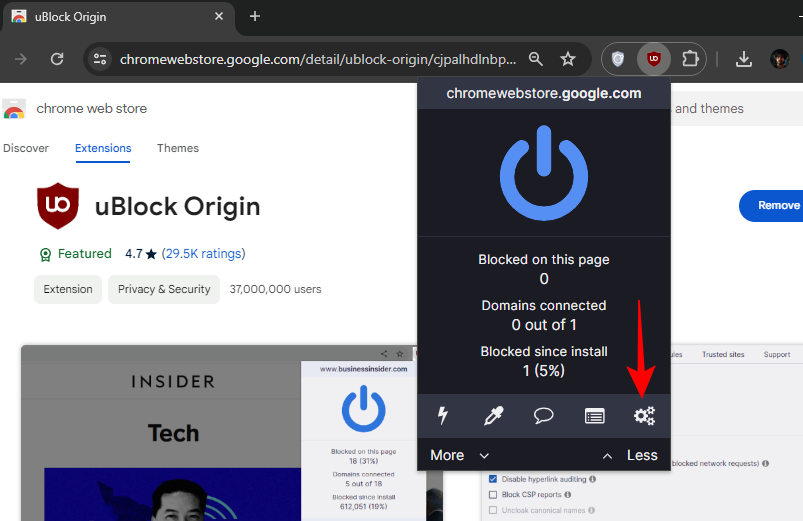The width and height of the screenshot is (803, 521).
Task: Open the Chrome profile avatar
Action: [x=779, y=59]
